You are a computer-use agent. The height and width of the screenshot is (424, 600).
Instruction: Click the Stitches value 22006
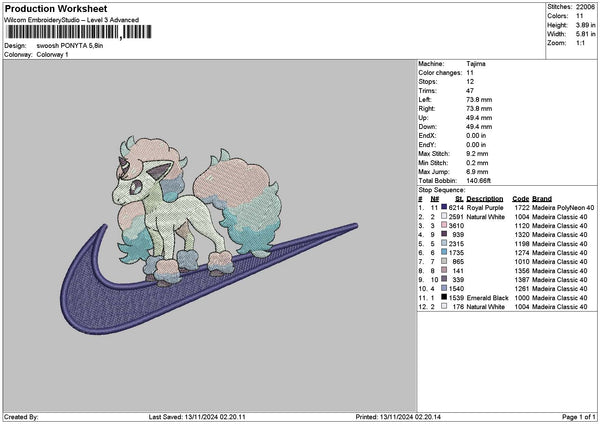585,7
